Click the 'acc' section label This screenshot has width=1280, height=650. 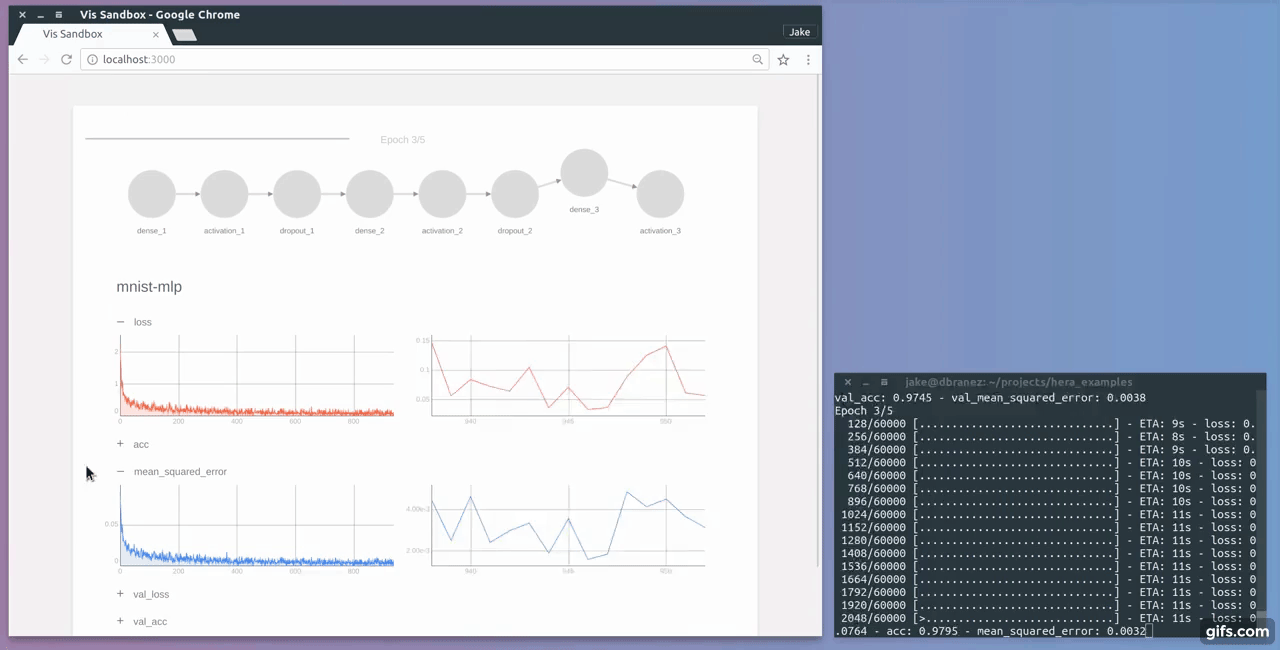(x=141, y=444)
